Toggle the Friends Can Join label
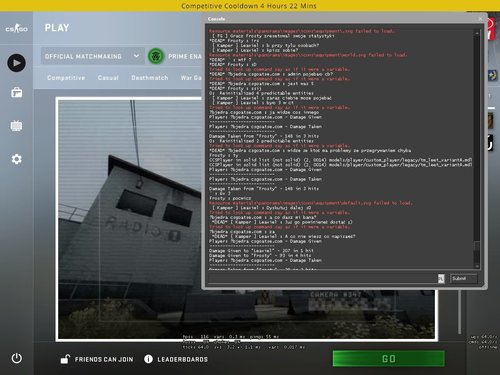 [x=104, y=359]
